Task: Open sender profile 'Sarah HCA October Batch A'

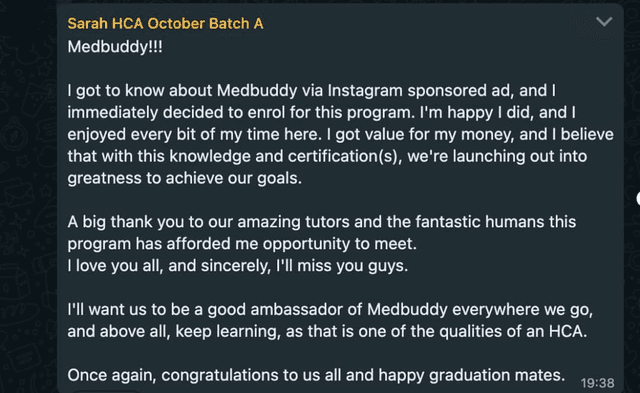Action: [165, 24]
